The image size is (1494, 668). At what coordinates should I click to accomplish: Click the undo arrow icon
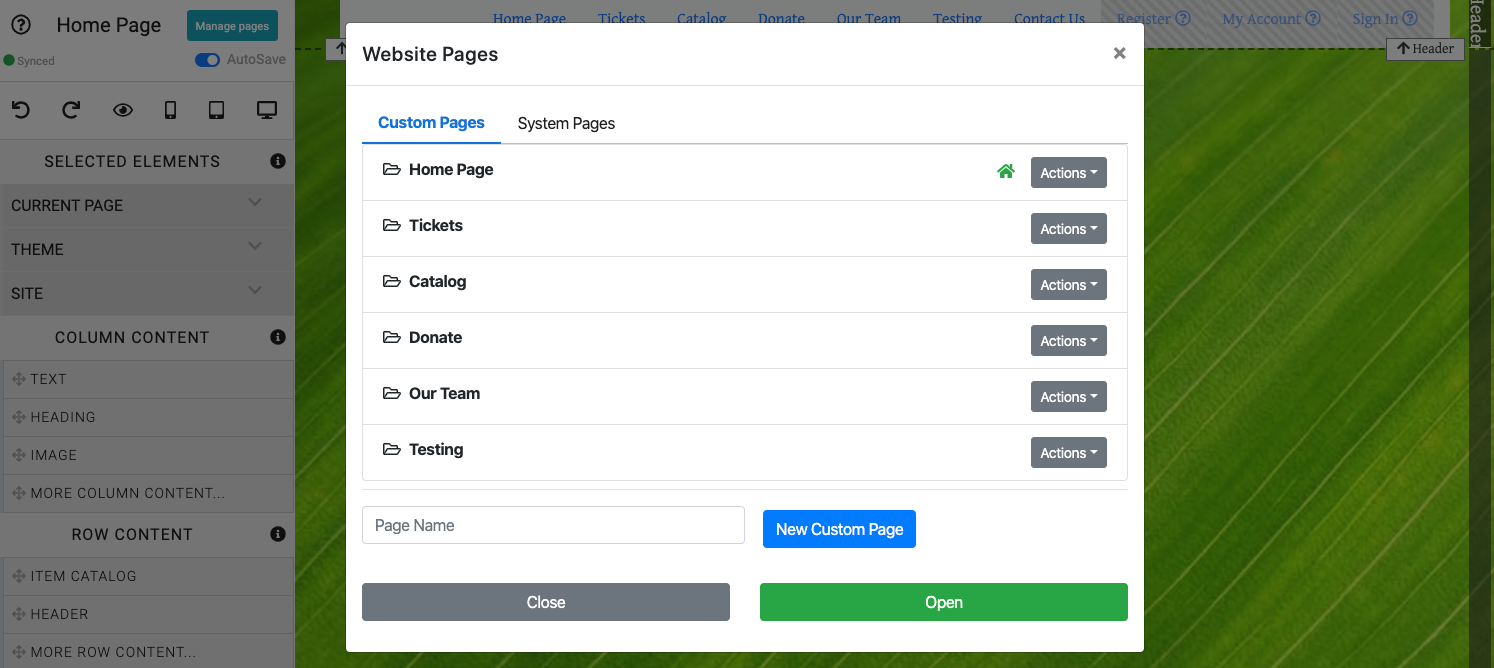click(21, 110)
